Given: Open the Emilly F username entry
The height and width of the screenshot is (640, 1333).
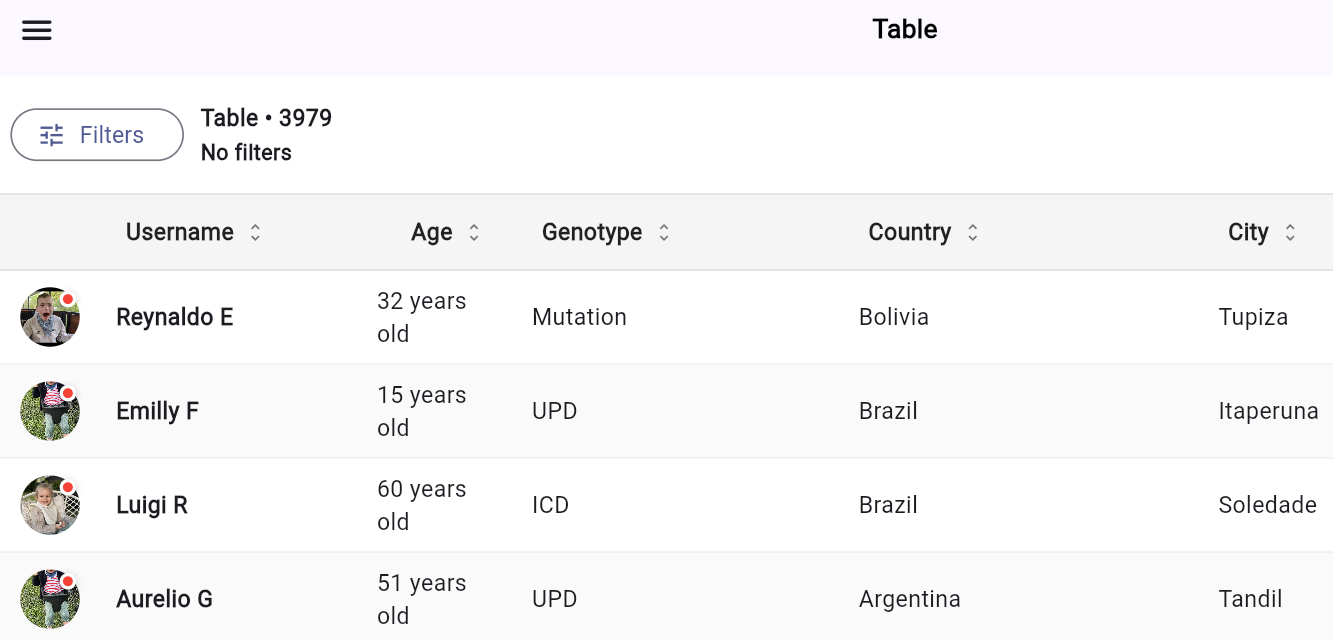Looking at the screenshot, I should [158, 411].
